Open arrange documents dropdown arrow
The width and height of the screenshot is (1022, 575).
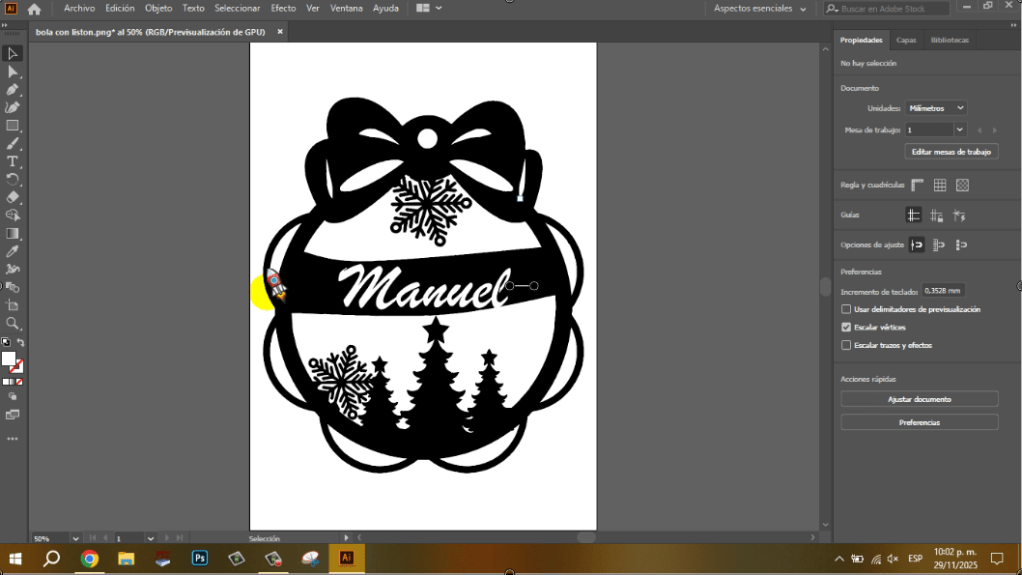click(x=439, y=8)
